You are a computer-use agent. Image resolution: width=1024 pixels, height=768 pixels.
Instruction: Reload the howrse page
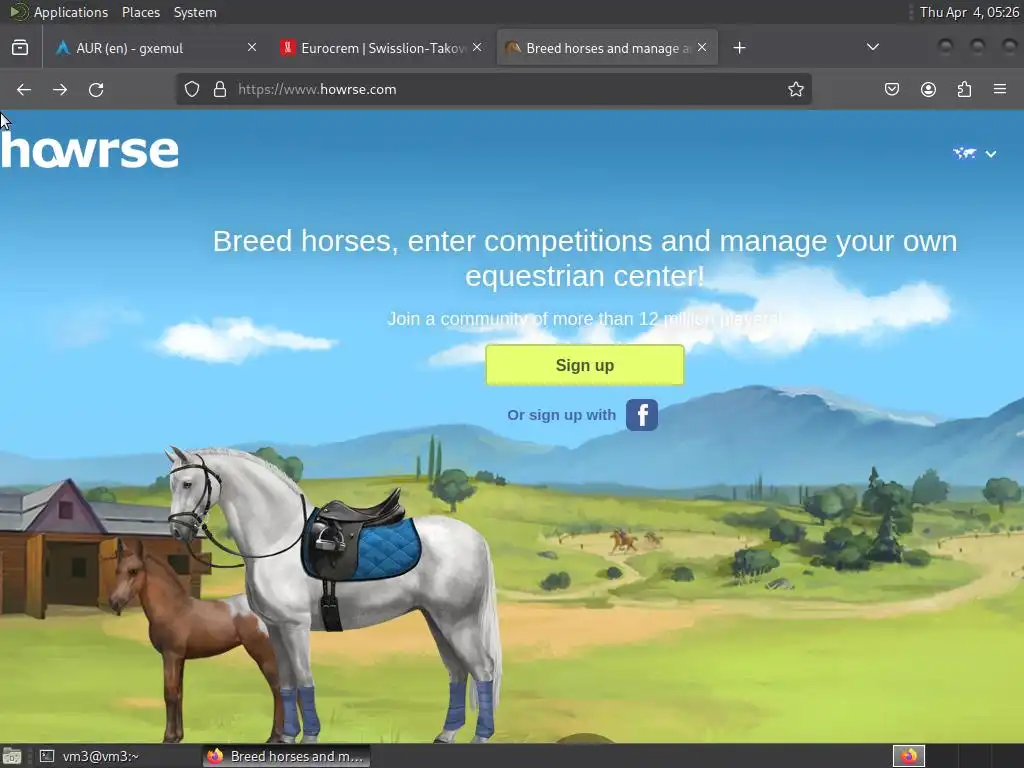pyautogui.click(x=96, y=89)
